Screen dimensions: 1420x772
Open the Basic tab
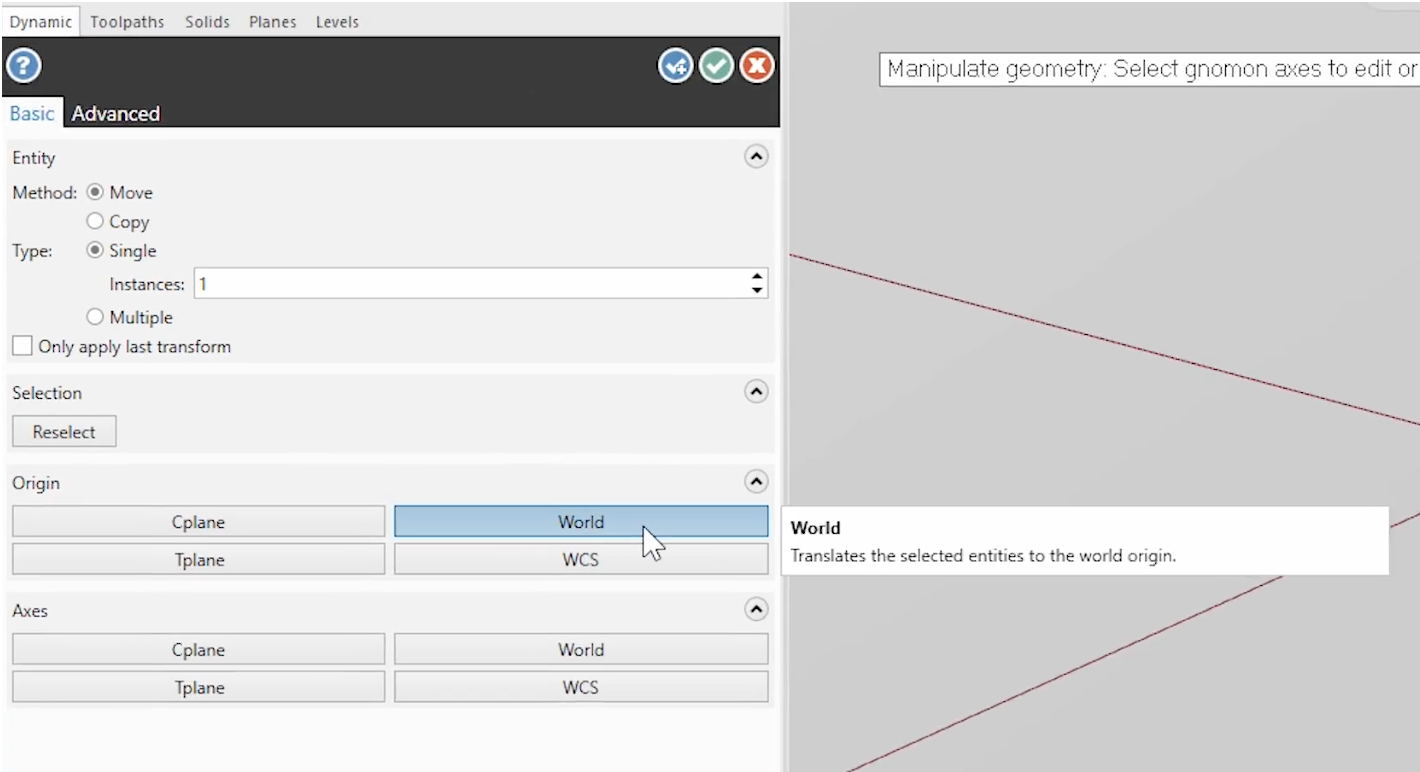pyautogui.click(x=32, y=113)
